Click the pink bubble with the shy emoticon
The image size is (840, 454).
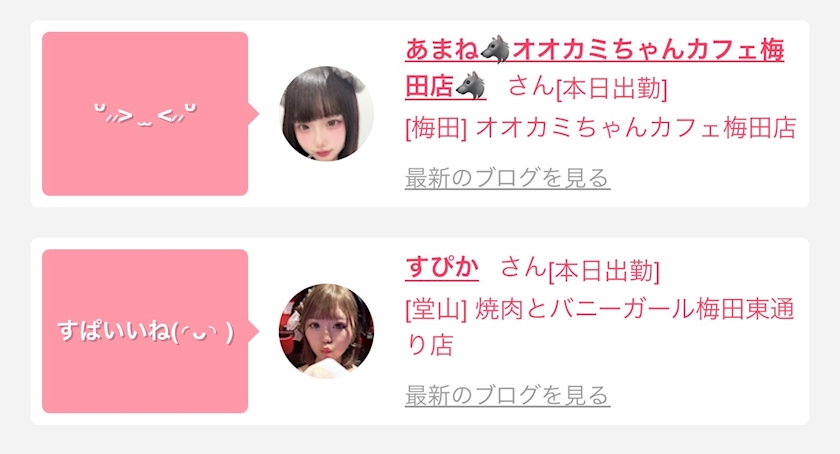[x=145, y=114]
